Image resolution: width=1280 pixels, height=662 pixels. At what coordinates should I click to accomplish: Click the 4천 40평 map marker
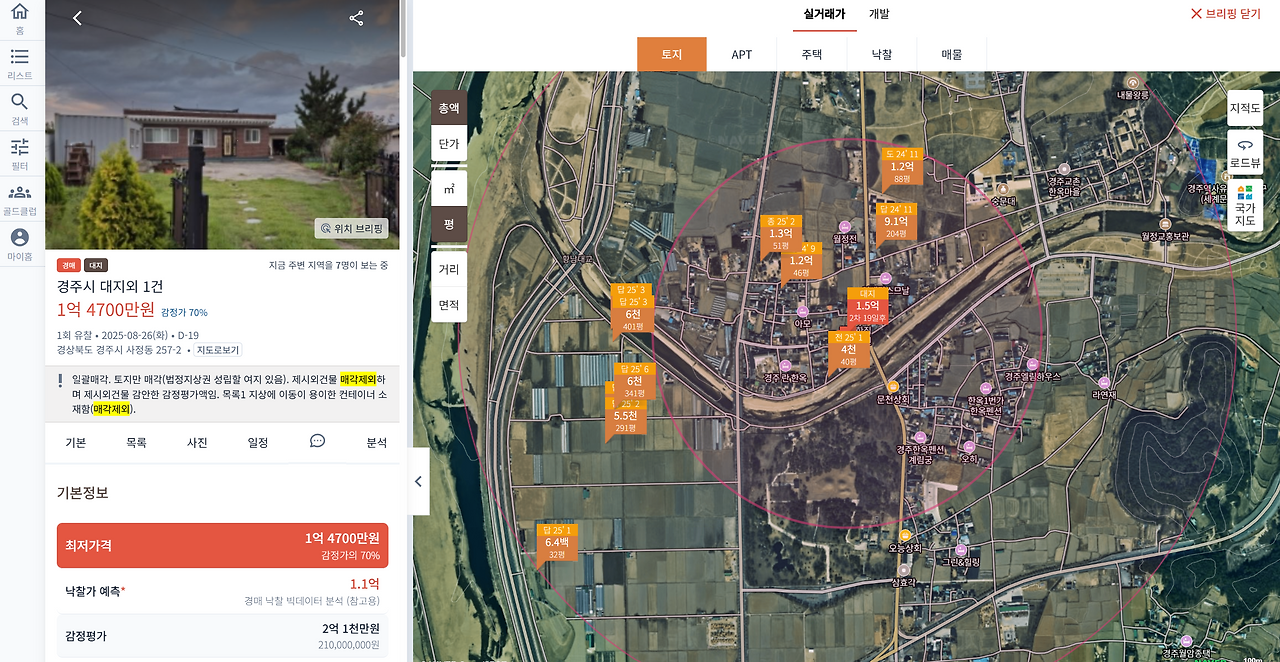pos(848,350)
